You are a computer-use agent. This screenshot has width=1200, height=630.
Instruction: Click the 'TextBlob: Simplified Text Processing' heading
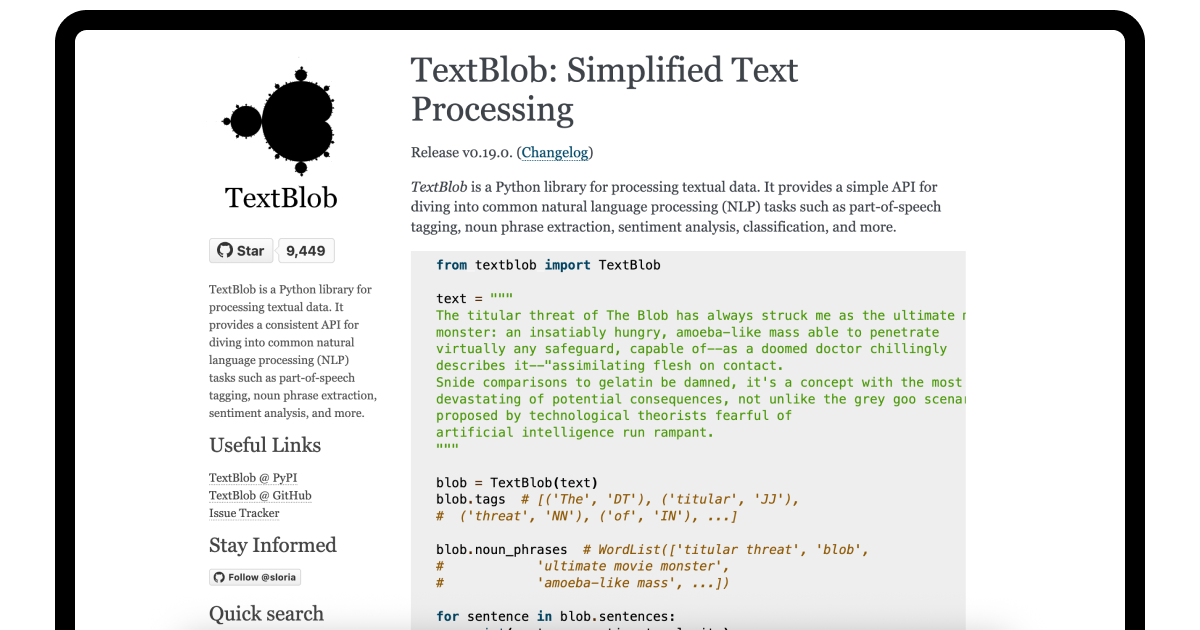604,89
